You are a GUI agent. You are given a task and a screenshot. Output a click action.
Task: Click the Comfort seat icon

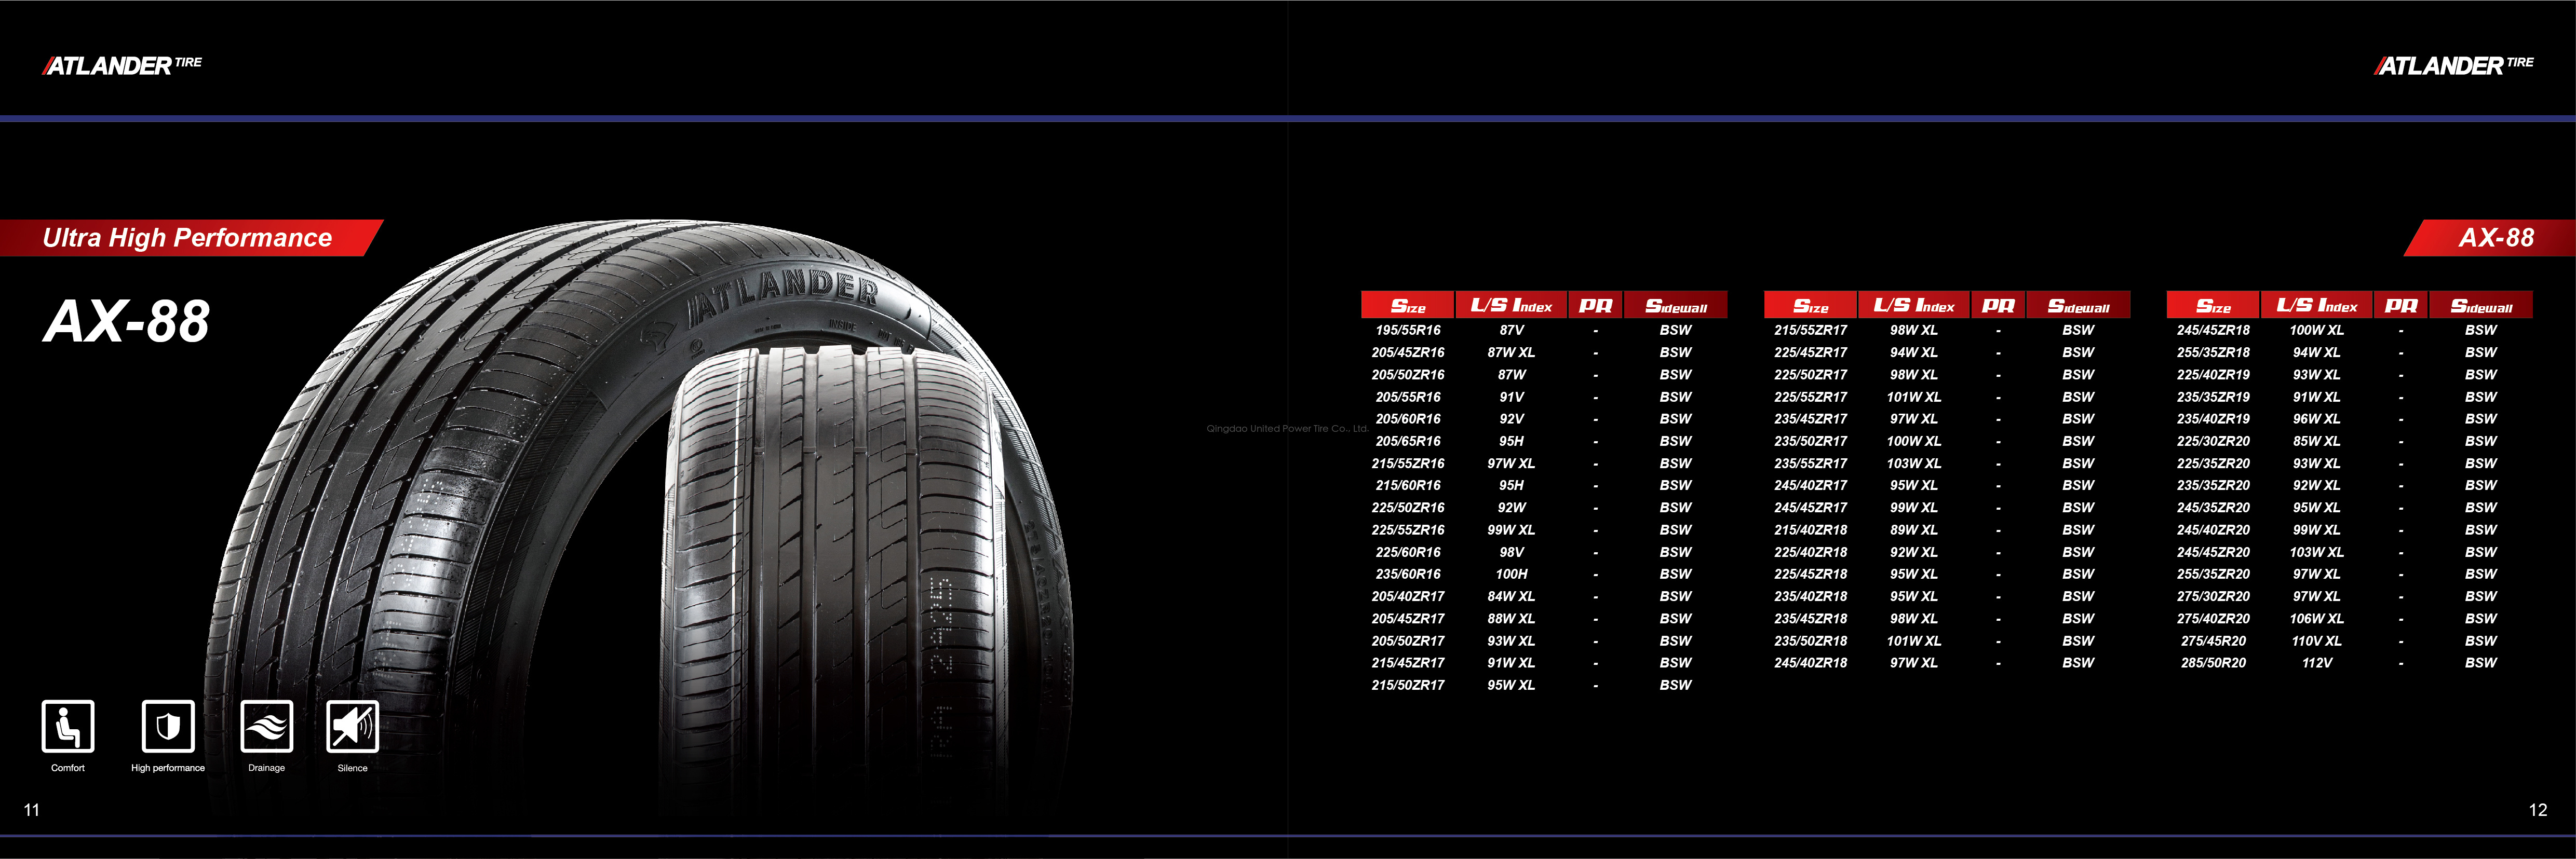68,726
